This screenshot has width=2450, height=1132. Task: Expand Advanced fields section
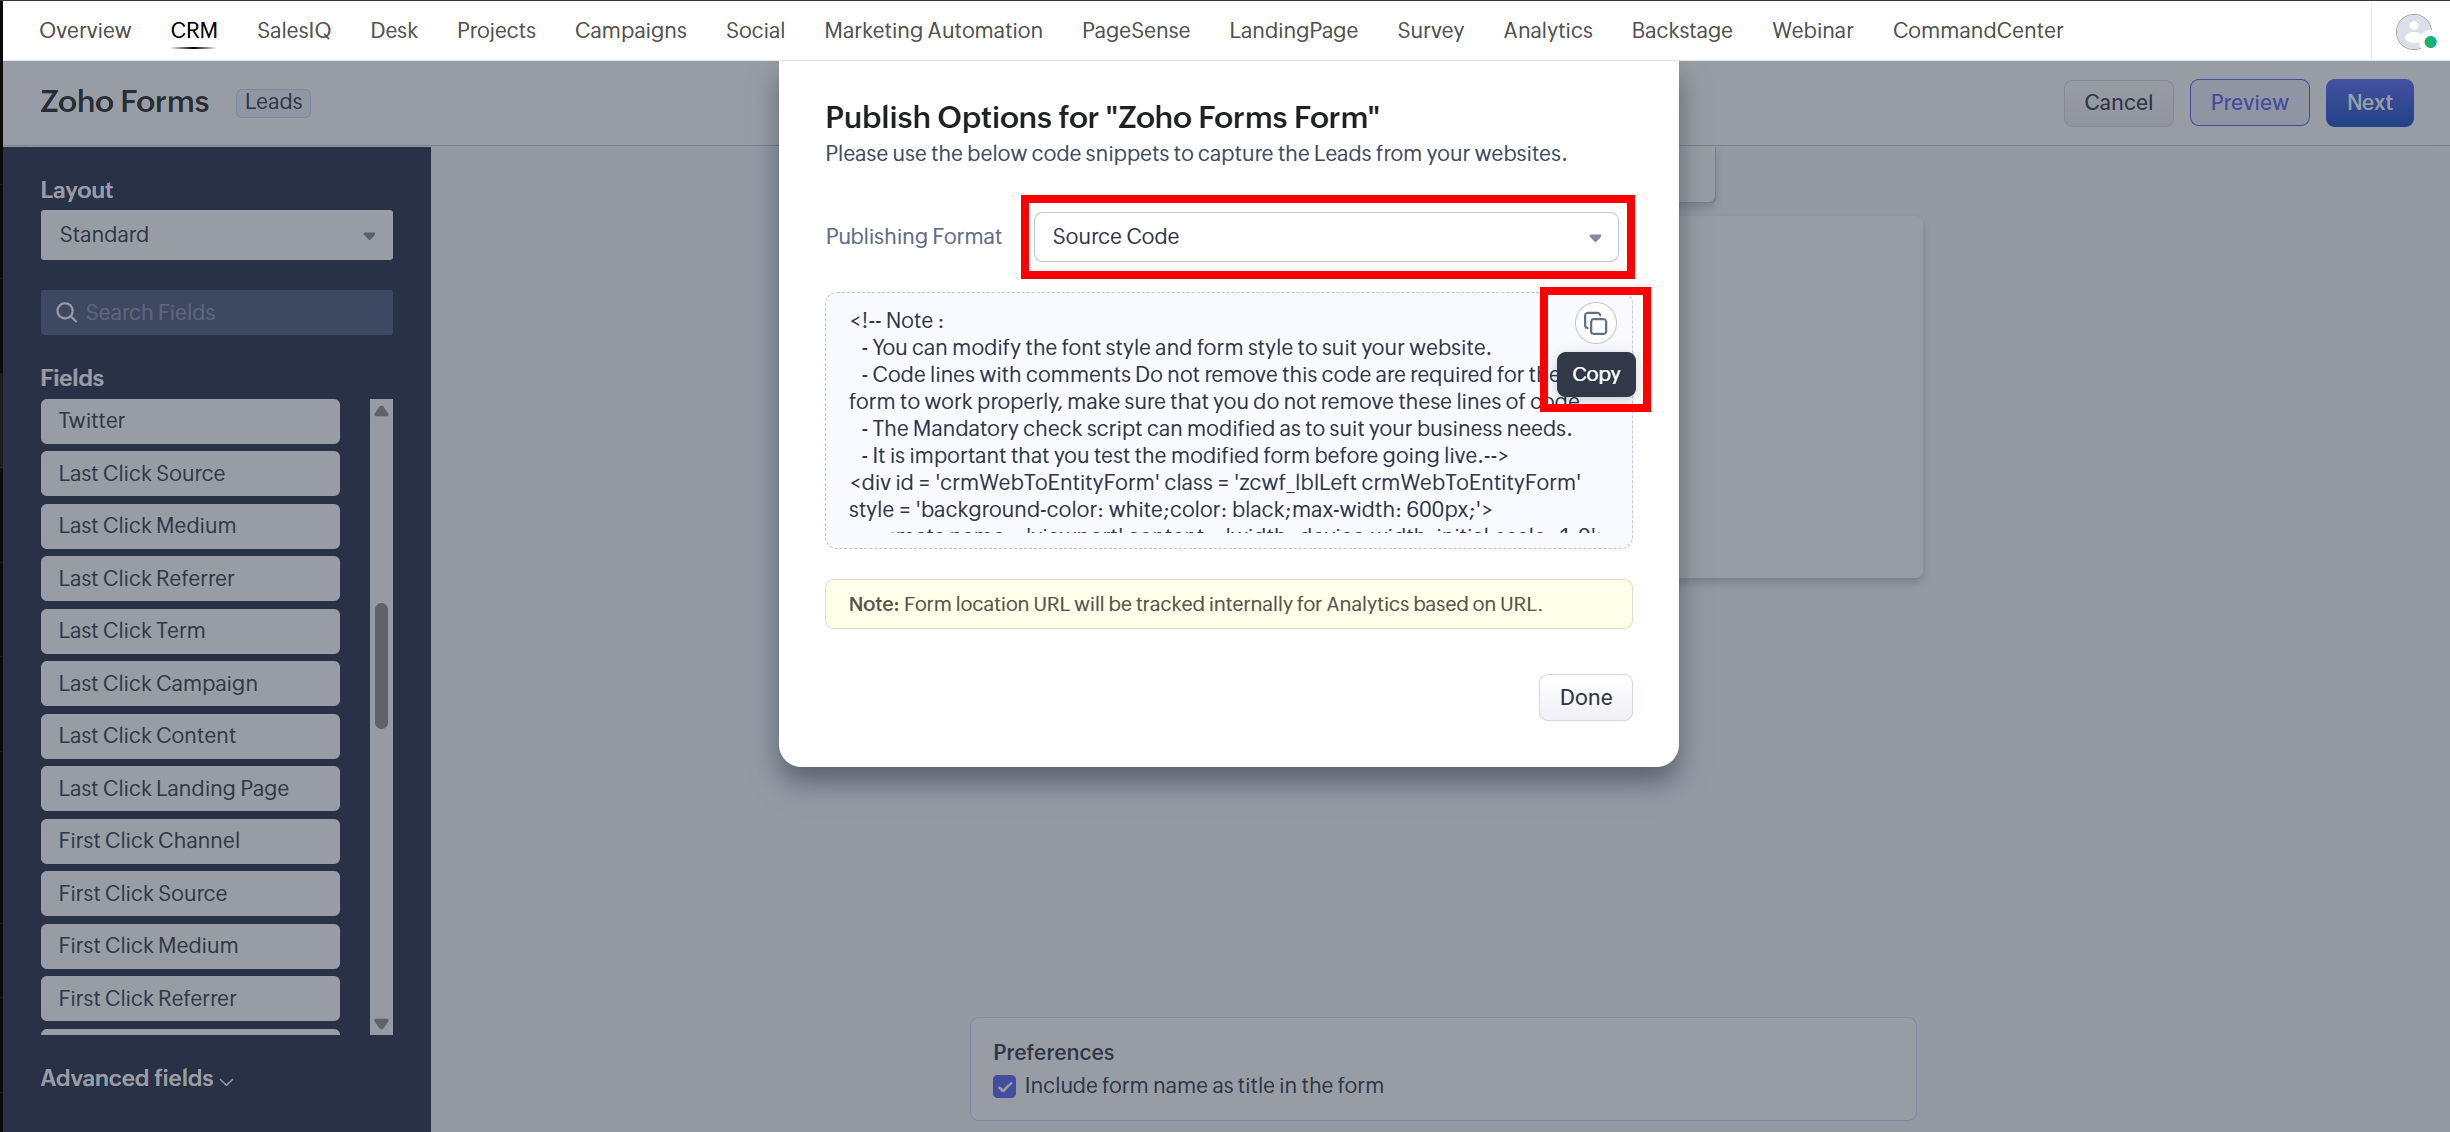click(x=137, y=1078)
